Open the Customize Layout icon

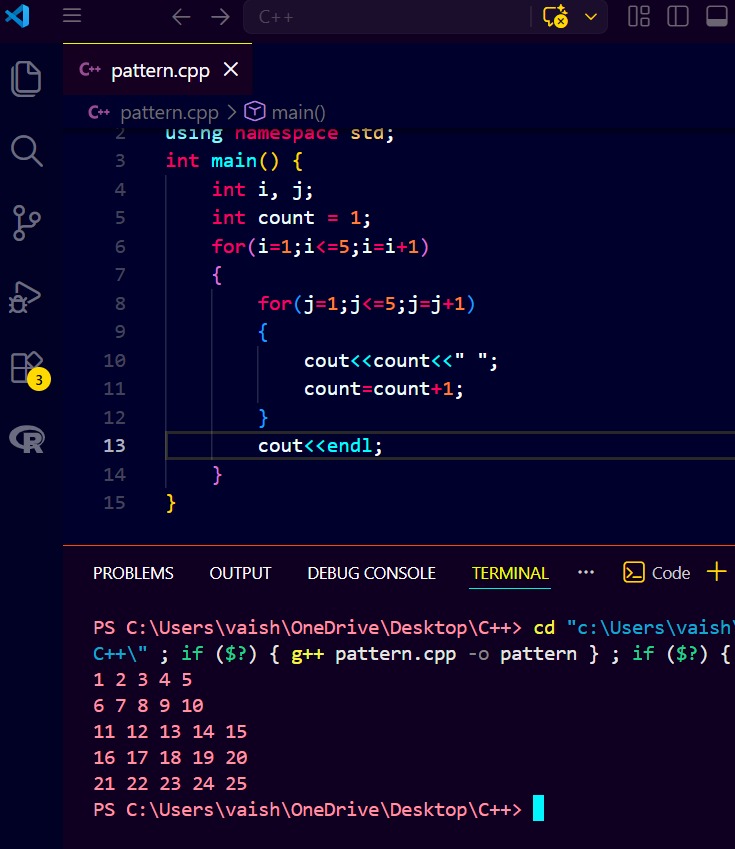639,16
